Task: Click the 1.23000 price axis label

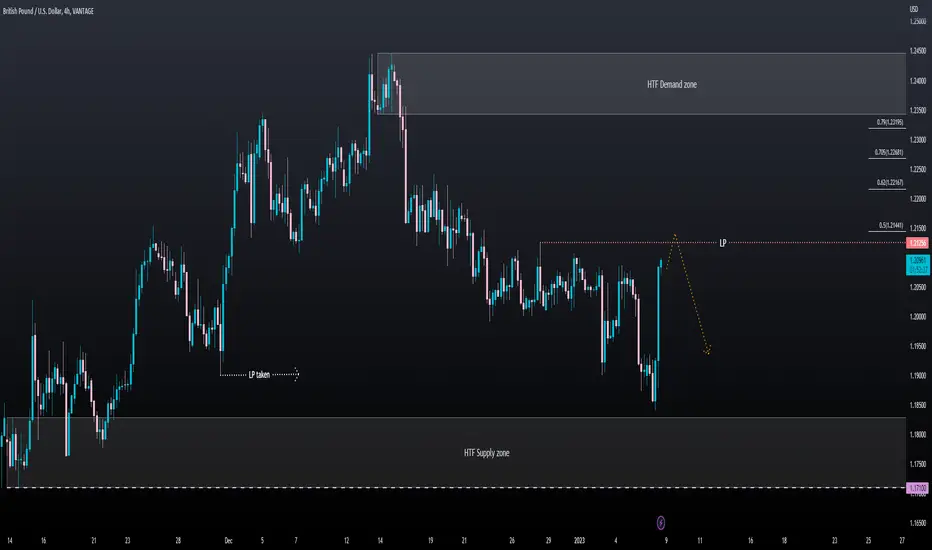Action: coord(918,140)
